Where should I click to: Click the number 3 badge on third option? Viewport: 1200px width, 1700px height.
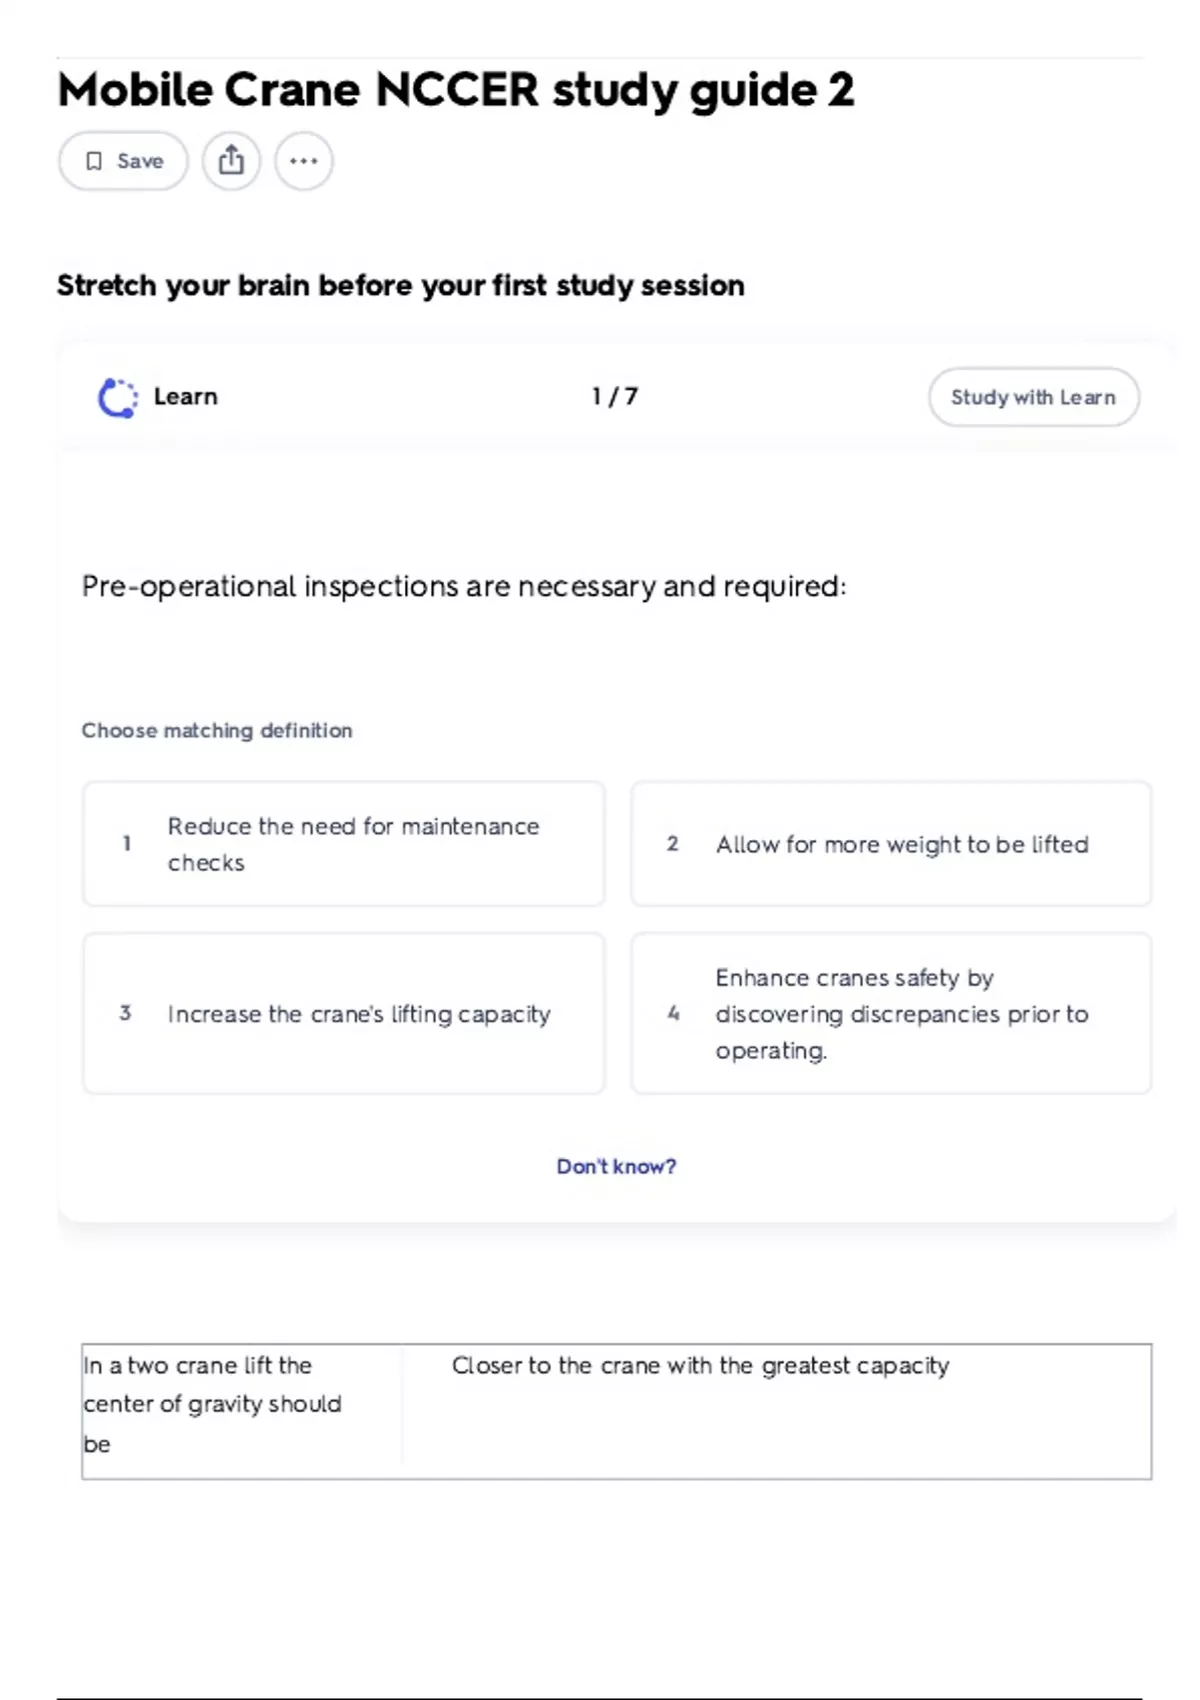pos(125,1013)
